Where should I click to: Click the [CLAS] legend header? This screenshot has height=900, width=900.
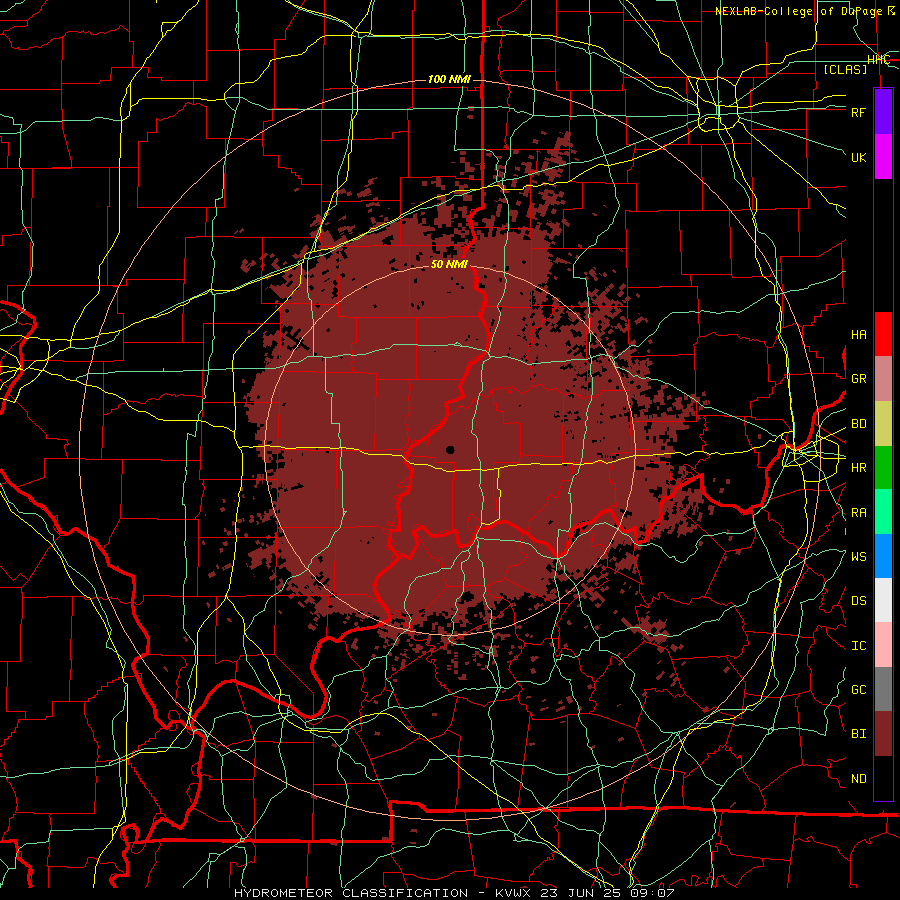pos(845,69)
